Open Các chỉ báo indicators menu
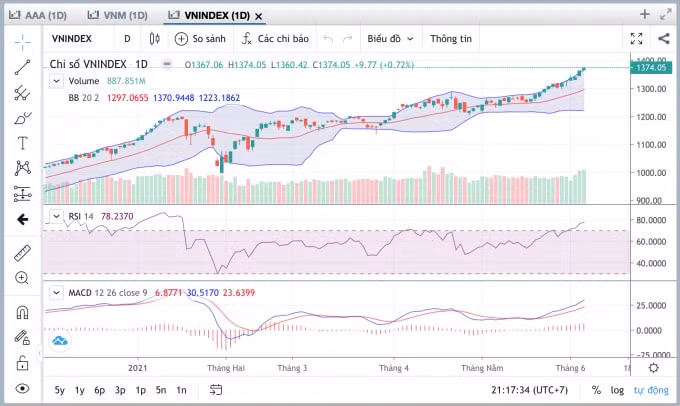 [x=275, y=39]
